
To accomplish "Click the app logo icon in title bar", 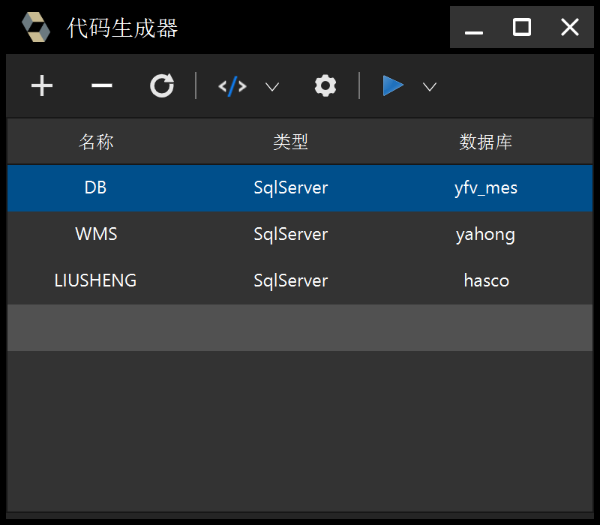I will click(36, 27).
